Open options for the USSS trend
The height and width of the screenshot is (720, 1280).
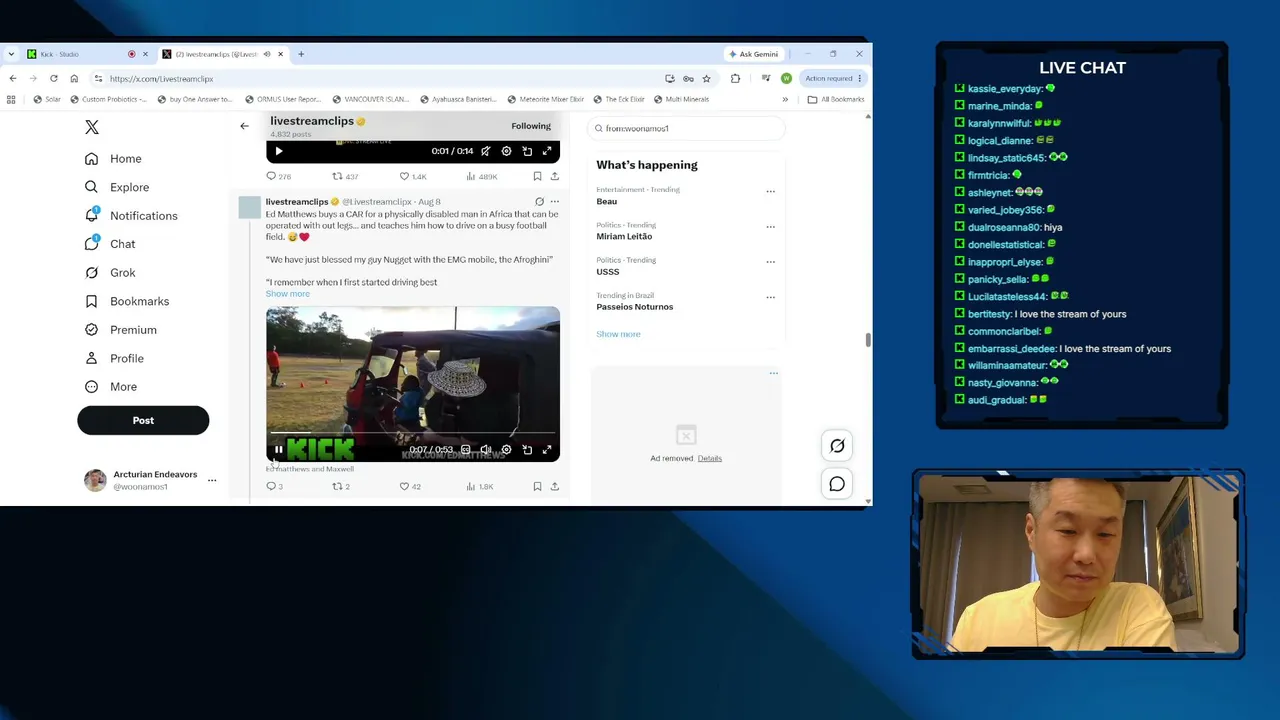point(770,262)
